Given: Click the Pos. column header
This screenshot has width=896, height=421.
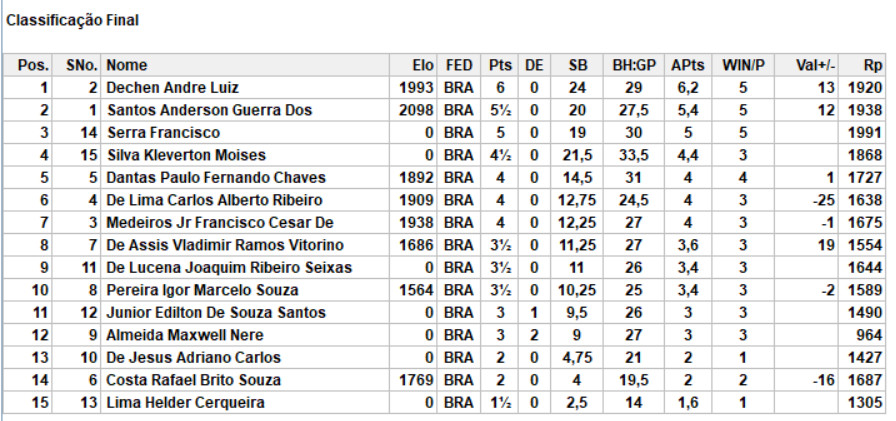Looking at the screenshot, I should click(33, 65).
